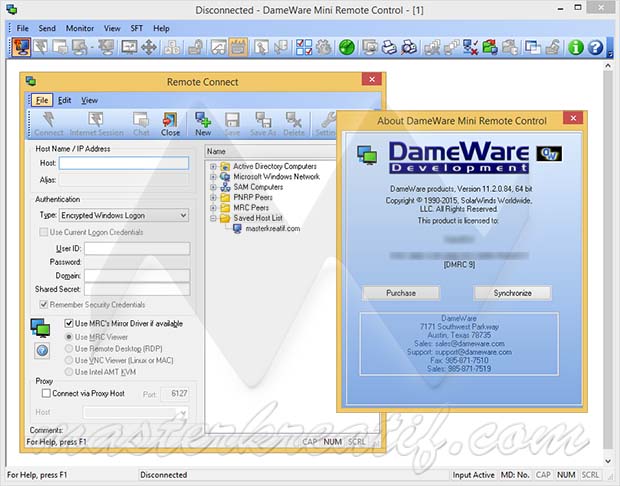Collapse Saved Host List node
This screenshot has height=486, width=620.
tap(213, 218)
